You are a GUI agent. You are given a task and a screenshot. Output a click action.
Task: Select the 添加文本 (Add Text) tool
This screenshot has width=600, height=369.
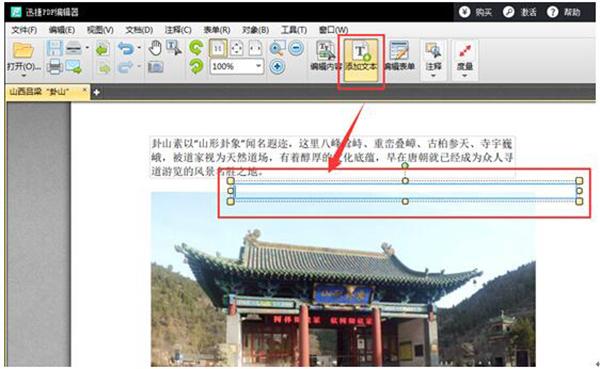pos(361,59)
